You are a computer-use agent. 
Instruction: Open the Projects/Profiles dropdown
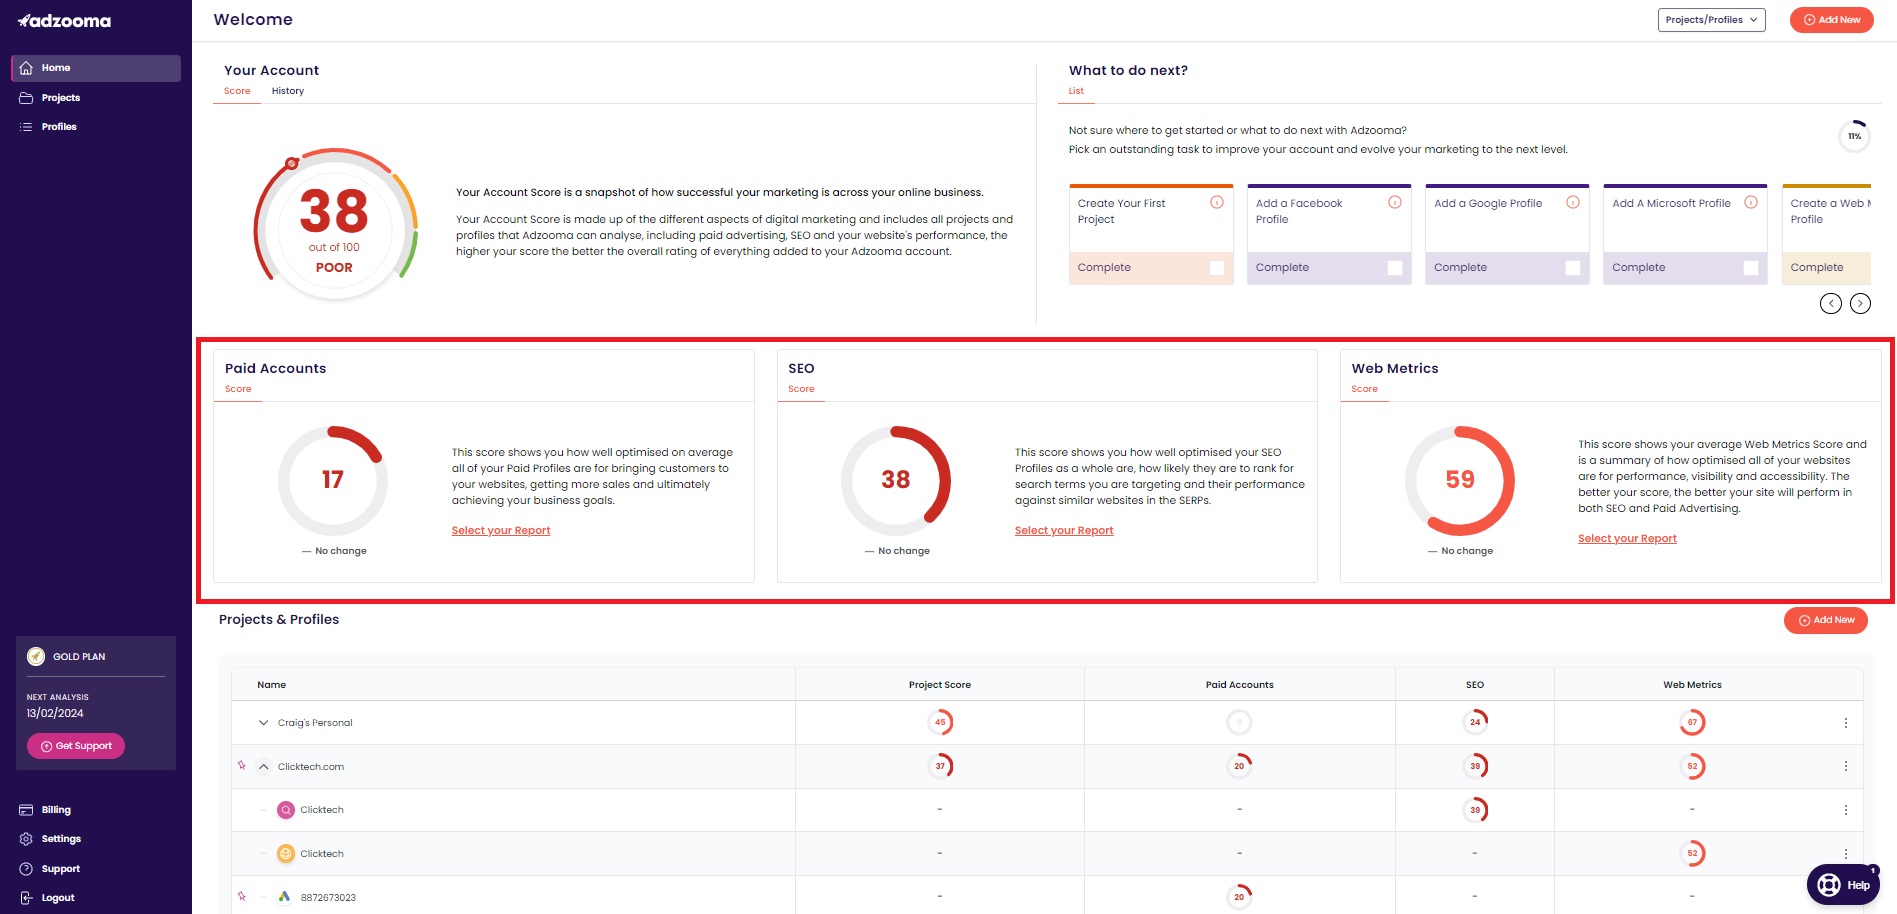(x=1711, y=20)
